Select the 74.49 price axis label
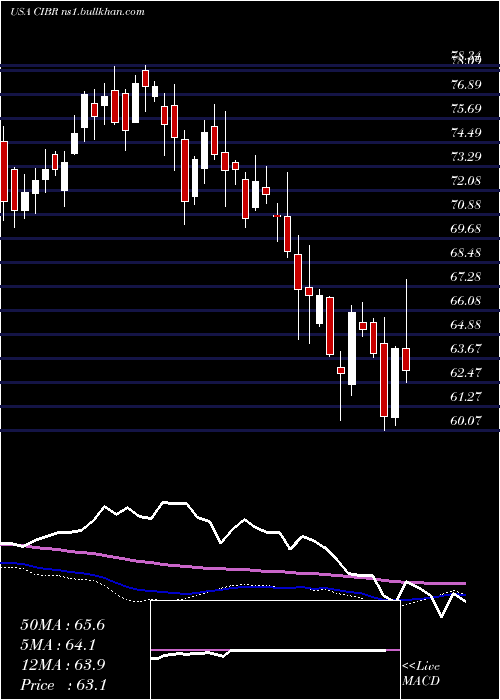 tap(466, 133)
